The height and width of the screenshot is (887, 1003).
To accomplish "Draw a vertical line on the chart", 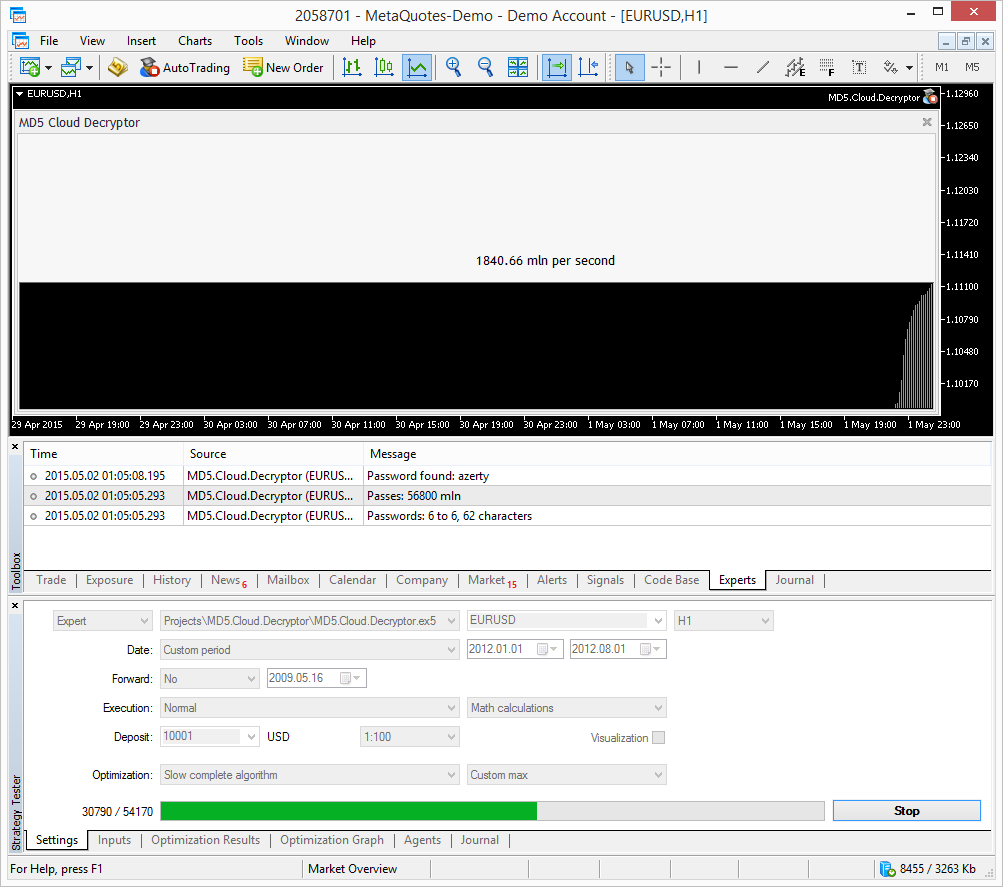I will [697, 67].
